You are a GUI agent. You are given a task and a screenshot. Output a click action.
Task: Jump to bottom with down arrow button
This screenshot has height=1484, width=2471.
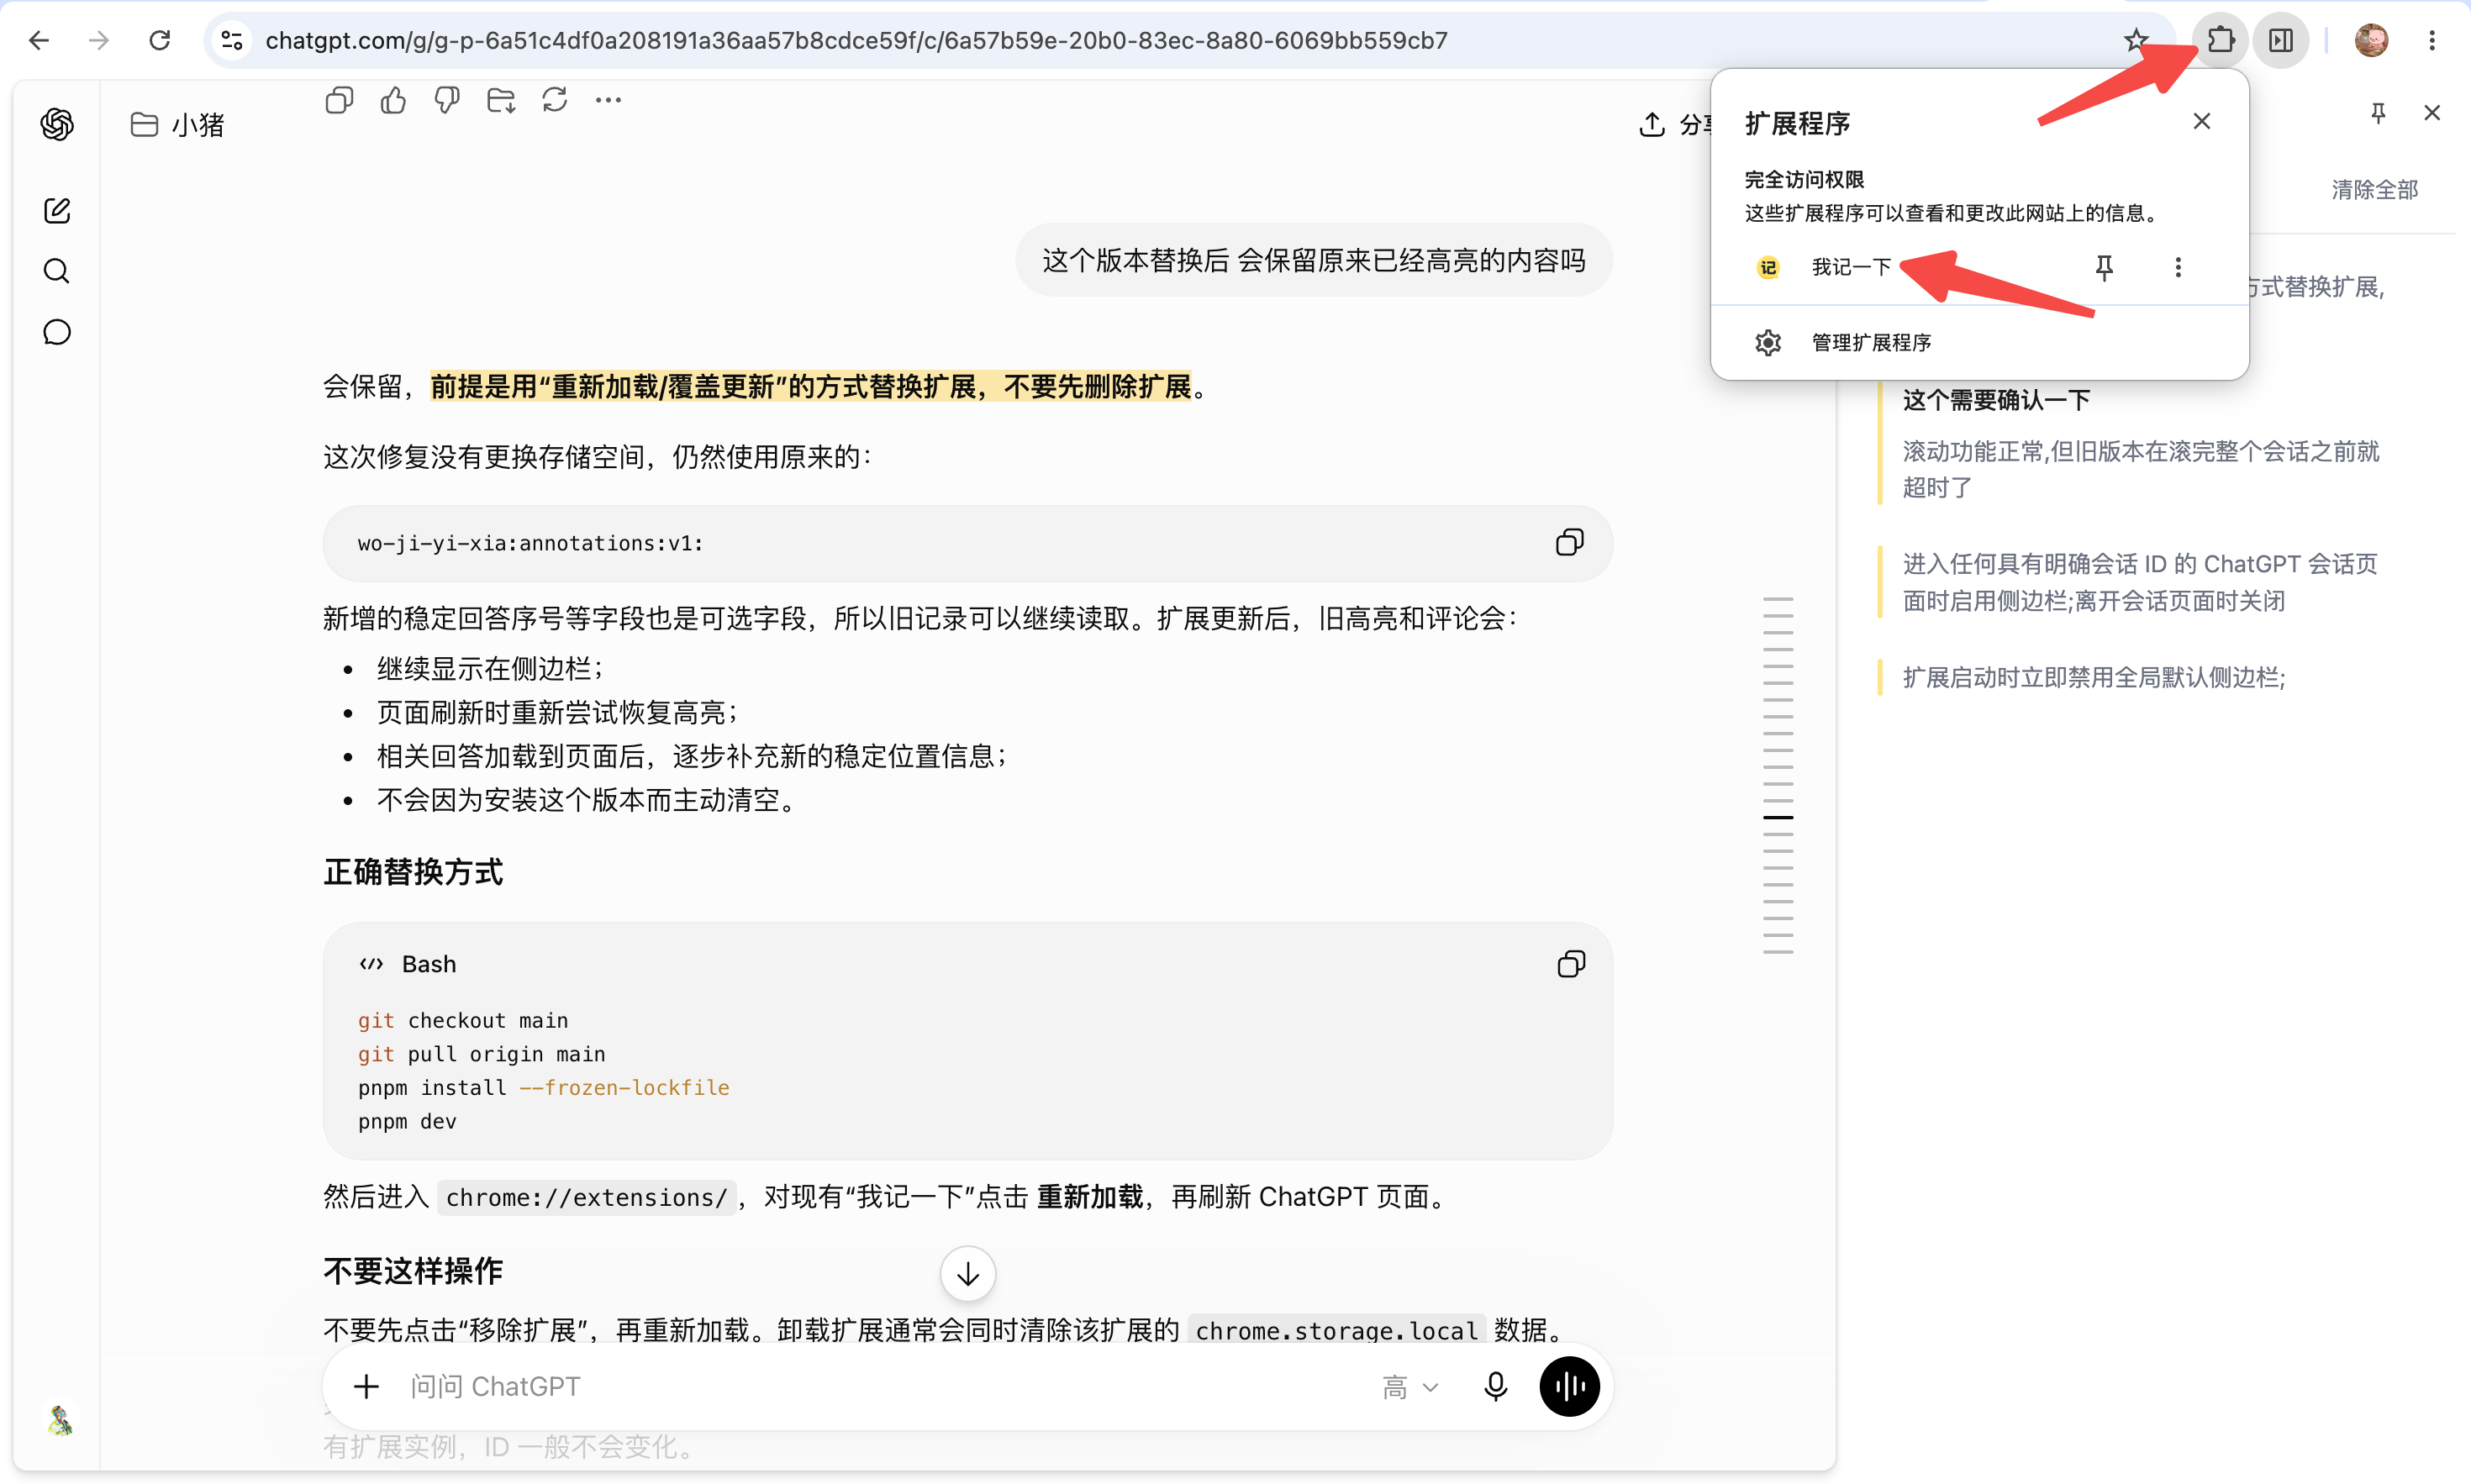(968, 1273)
